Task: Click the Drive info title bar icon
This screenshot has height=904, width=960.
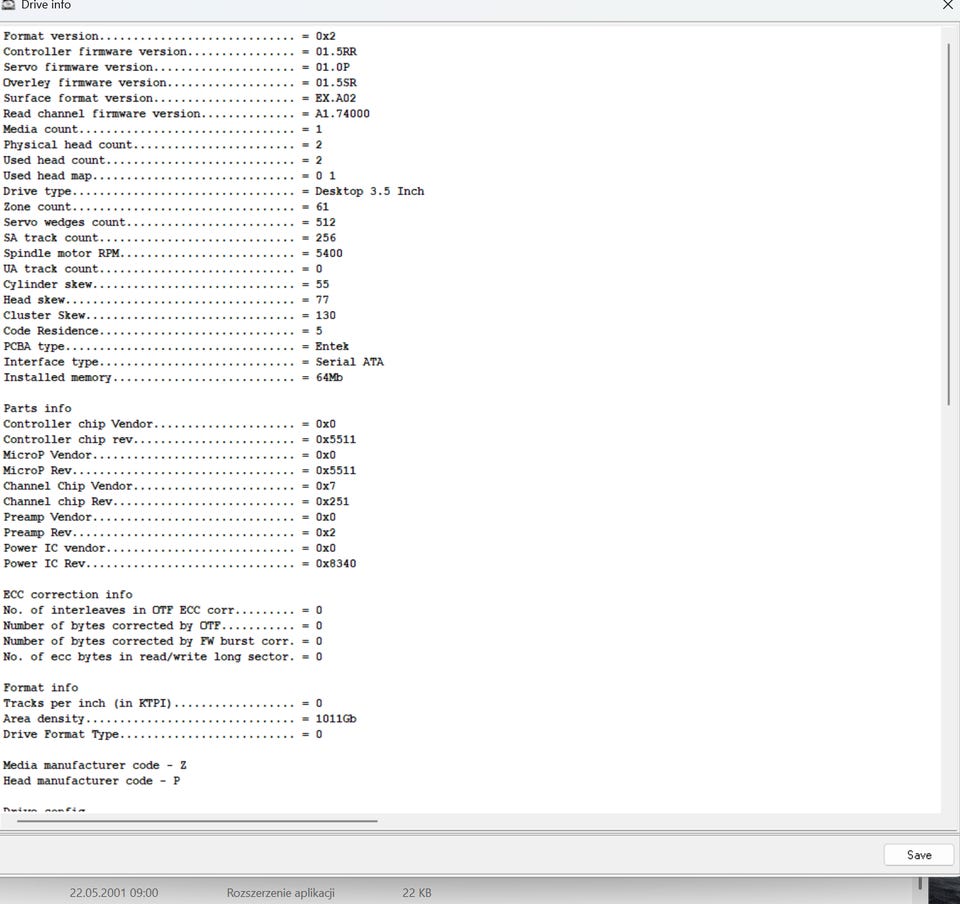Action: pos(9,5)
